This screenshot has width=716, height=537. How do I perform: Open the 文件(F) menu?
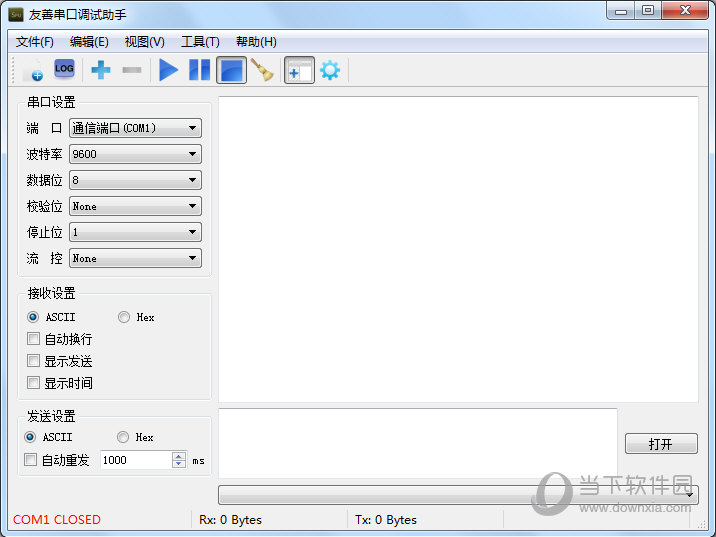(35, 42)
